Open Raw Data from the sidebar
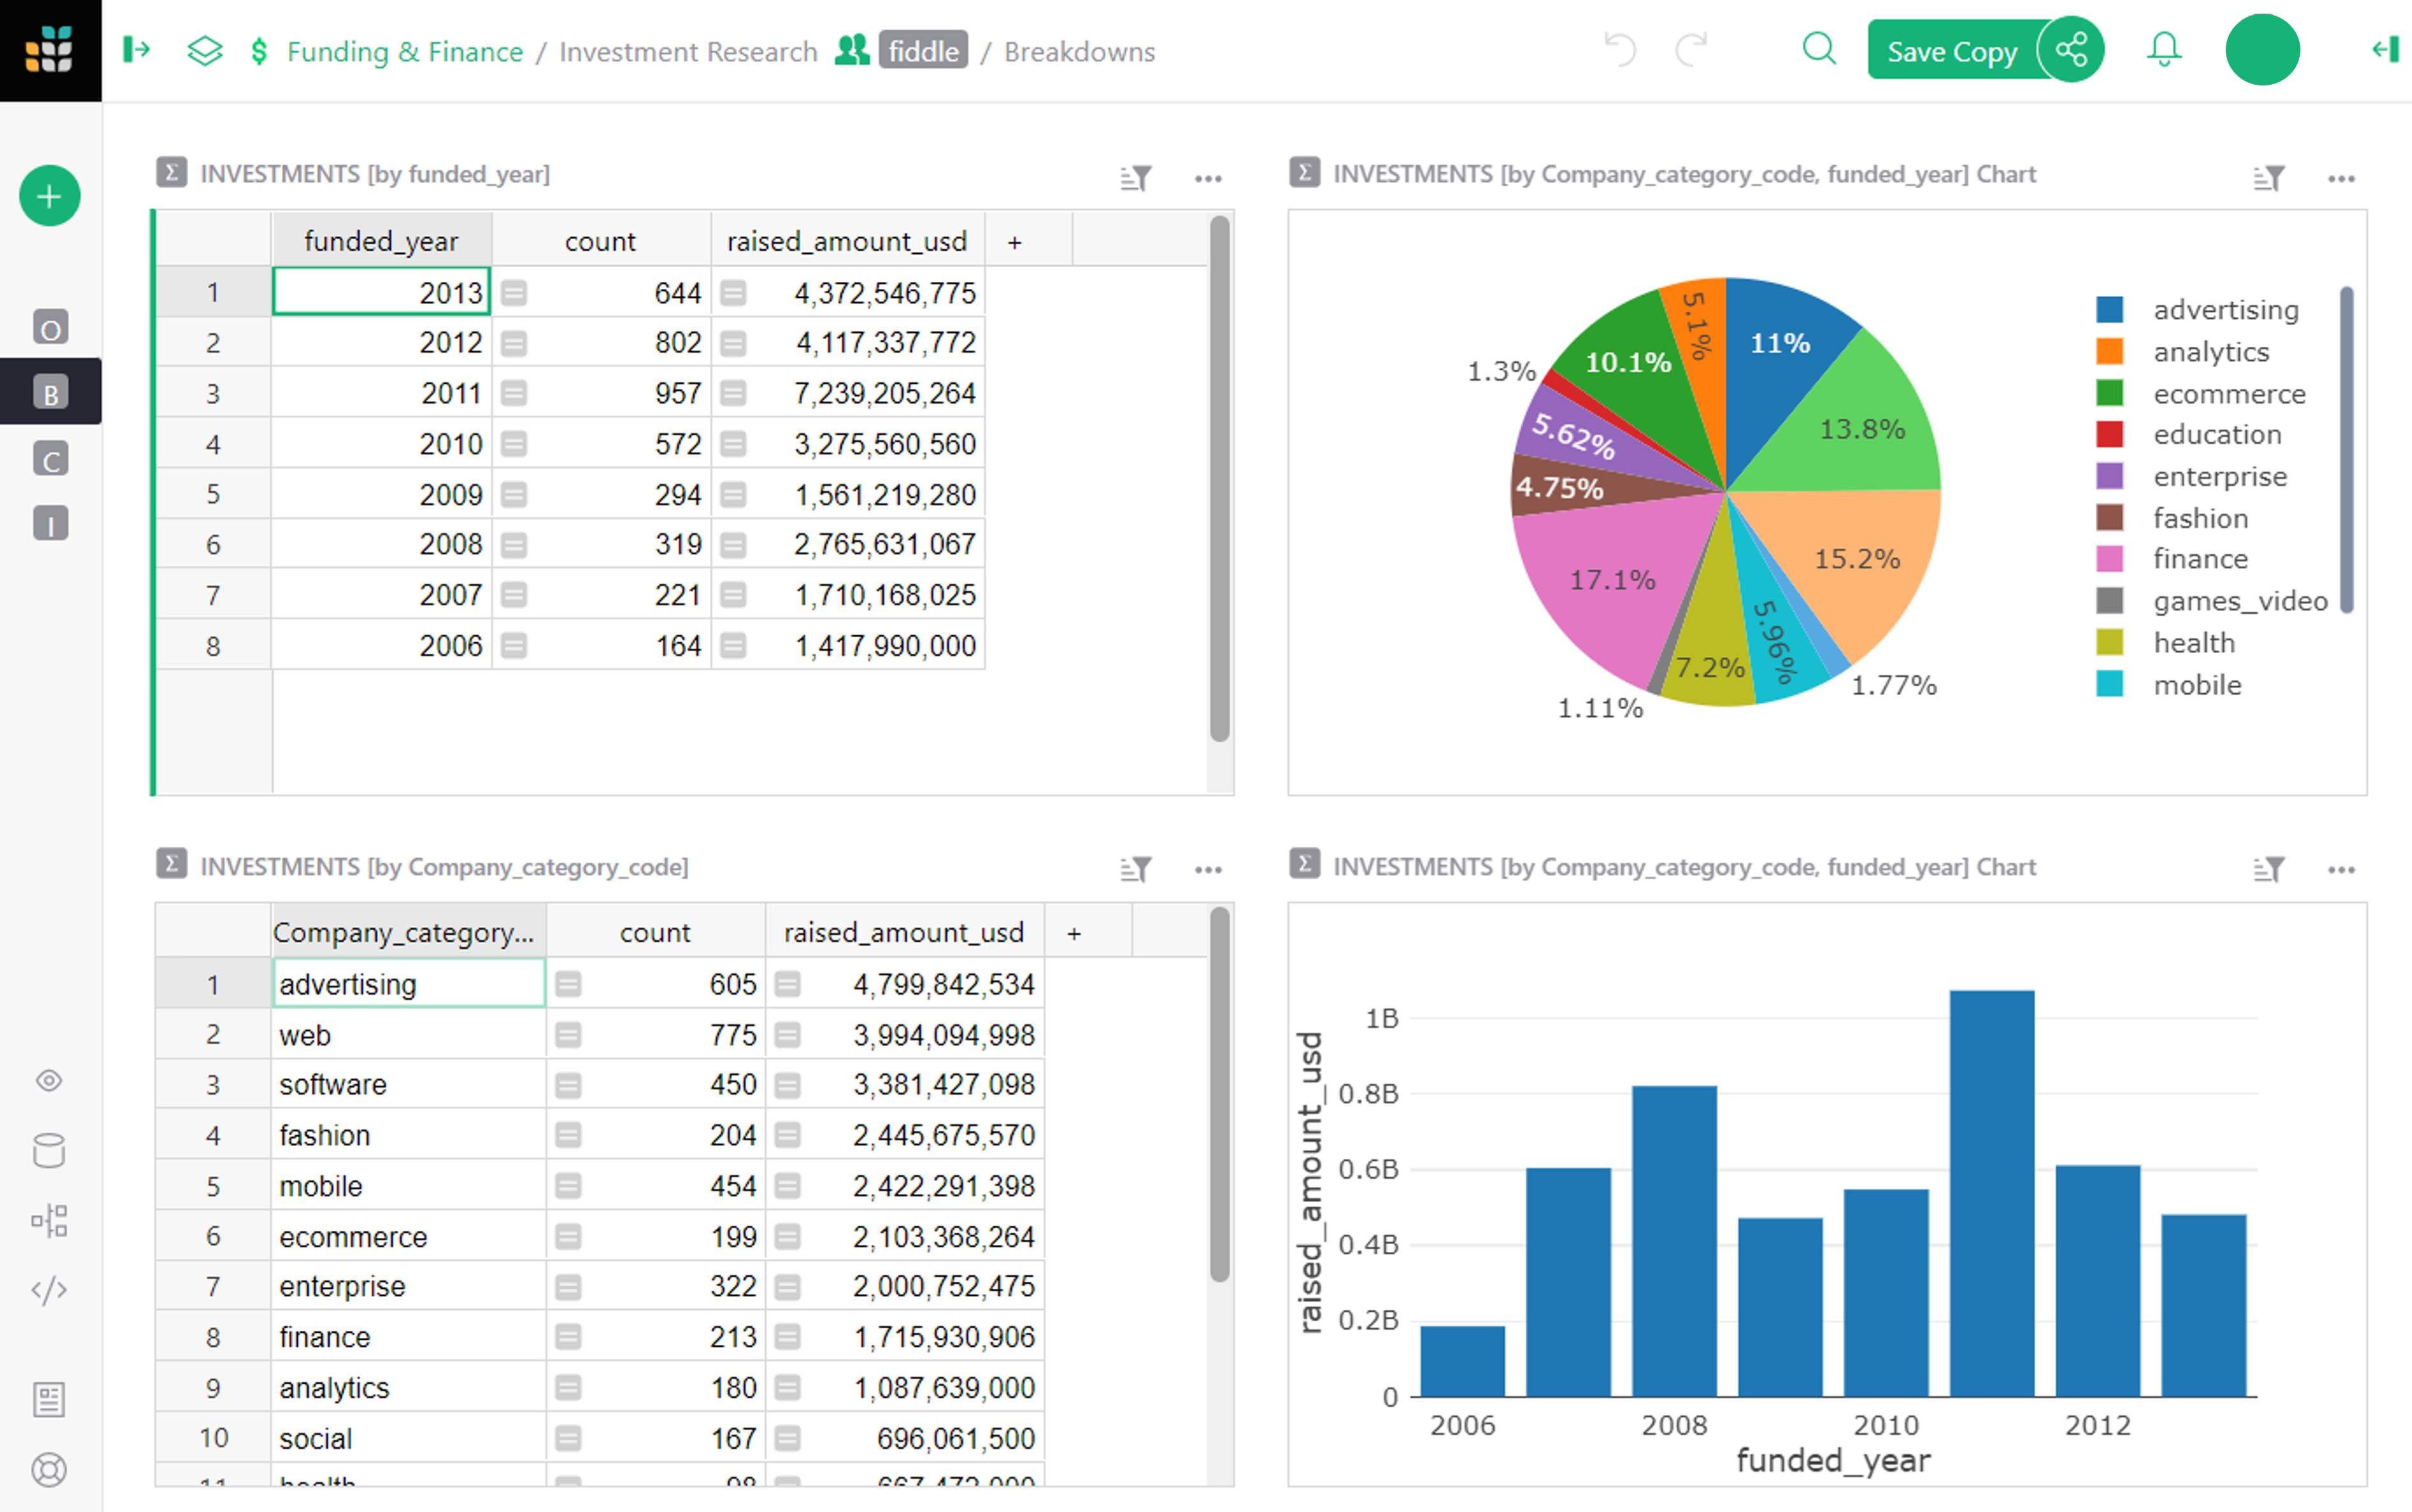 pyautogui.click(x=49, y=1151)
